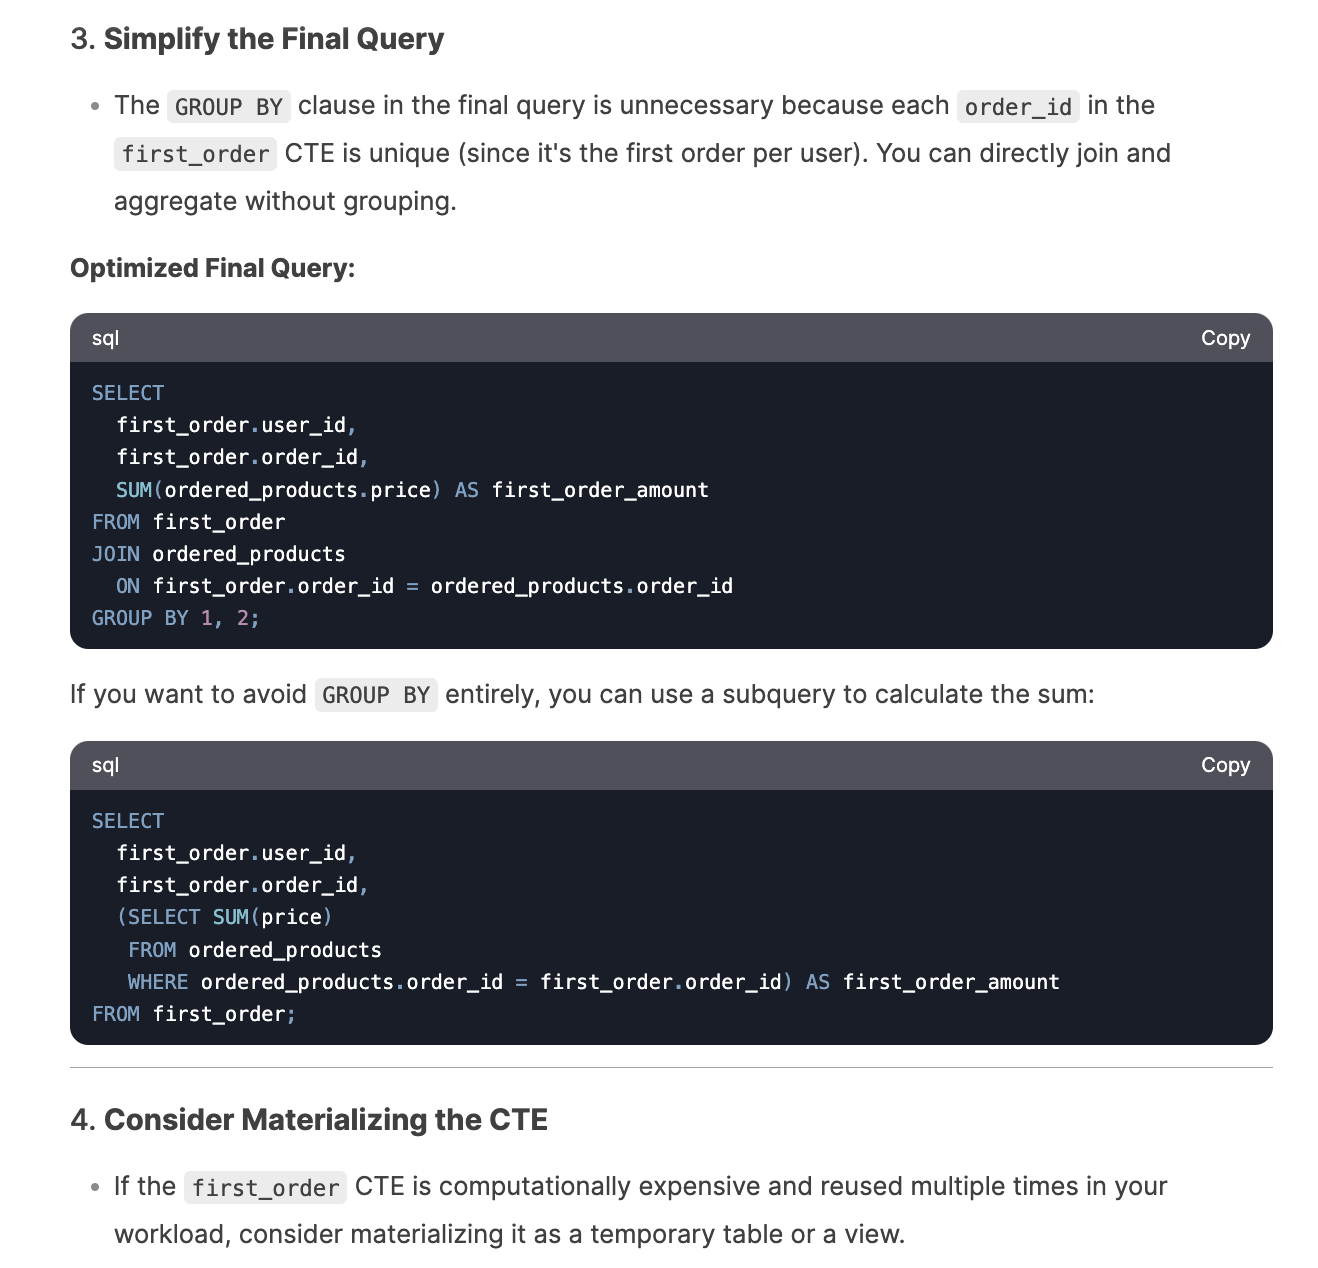This screenshot has width=1318, height=1268.
Task: Click the inline order_id code snippet
Action: pos(1017,107)
